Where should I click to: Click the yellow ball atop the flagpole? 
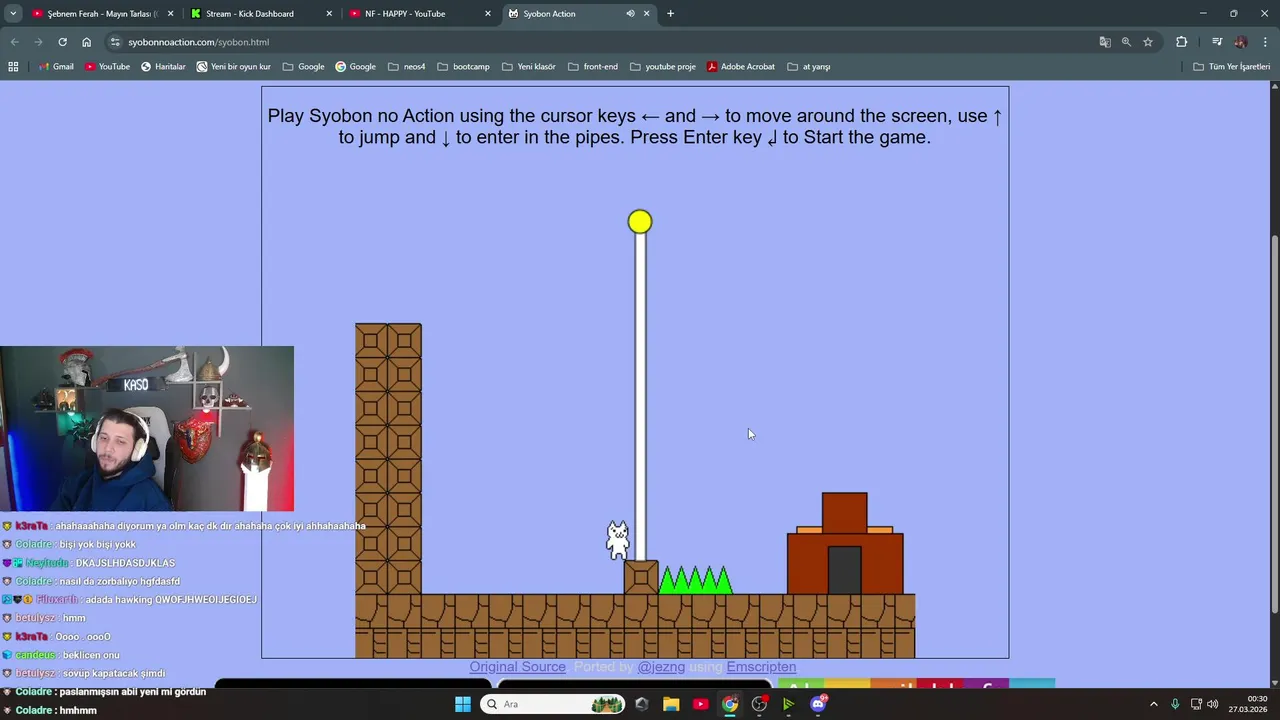tap(640, 222)
